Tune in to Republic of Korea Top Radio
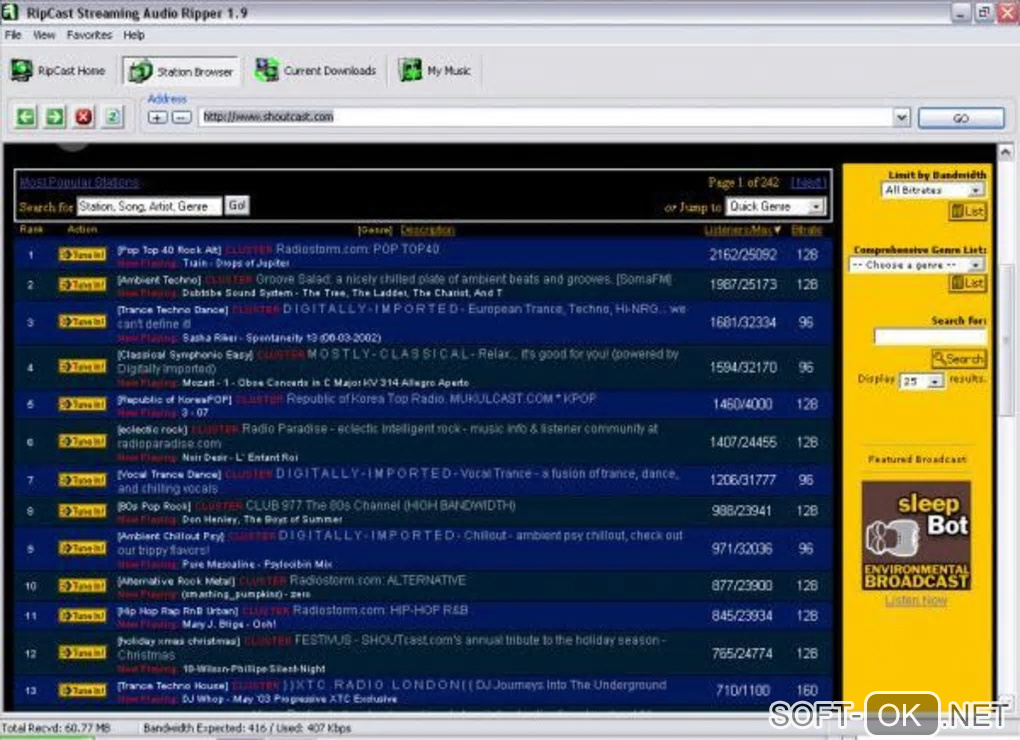The height and width of the screenshot is (740, 1020). [x=82, y=404]
